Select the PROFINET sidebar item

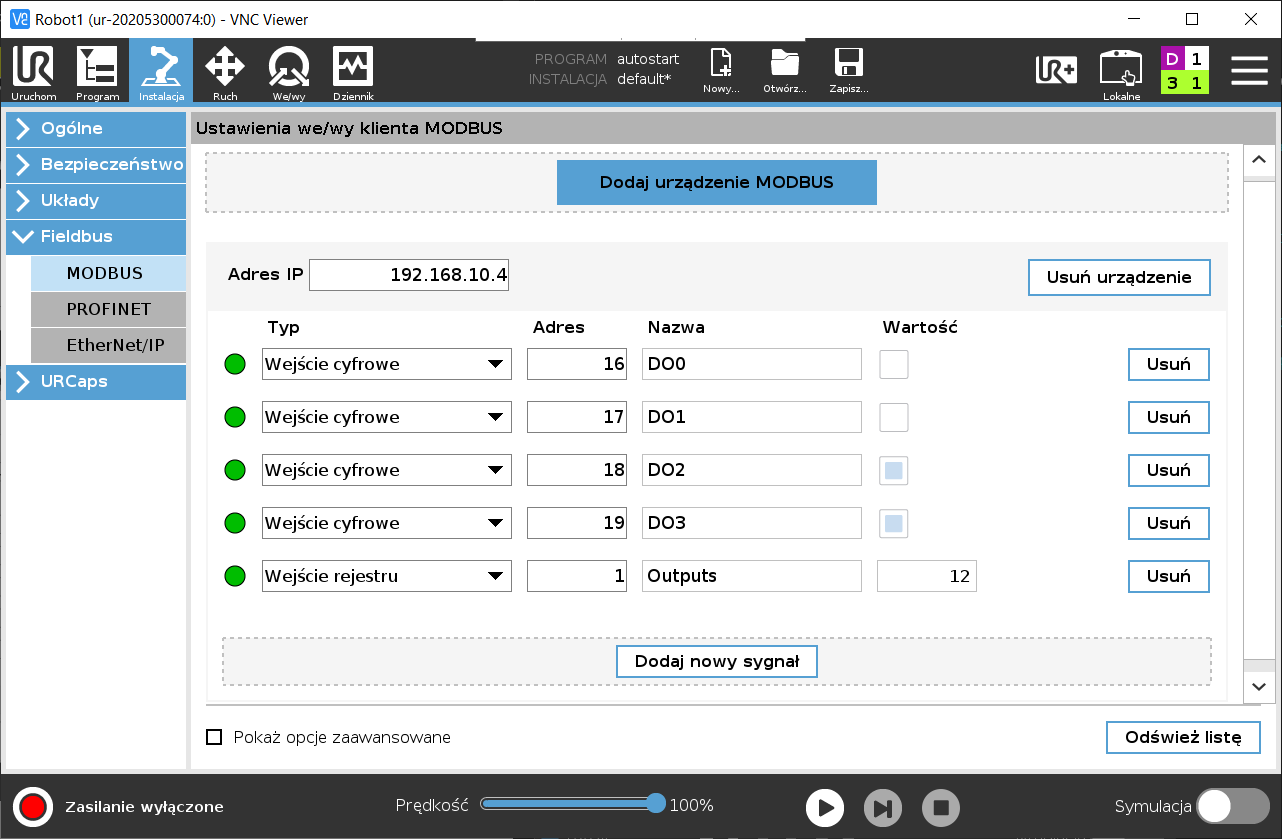108,309
